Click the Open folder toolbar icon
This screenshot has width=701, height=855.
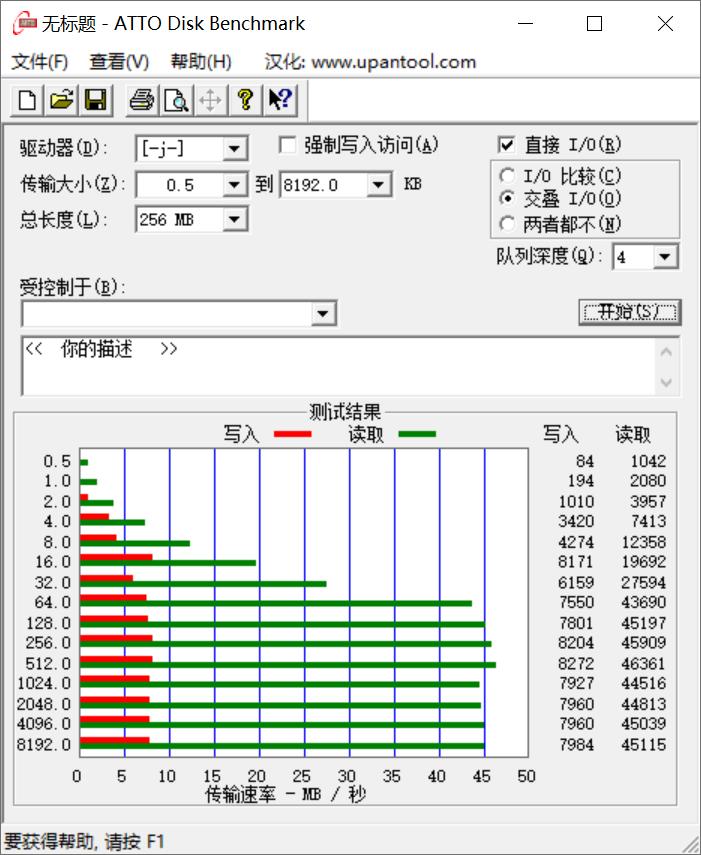(x=61, y=100)
